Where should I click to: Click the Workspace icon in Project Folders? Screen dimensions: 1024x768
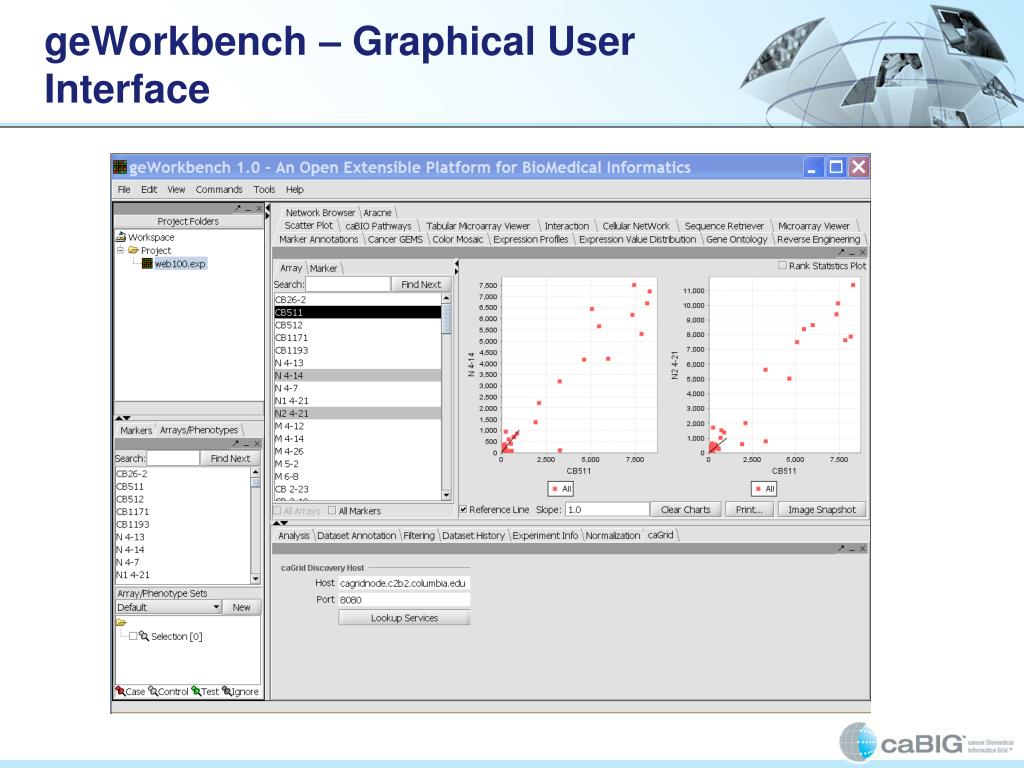click(x=121, y=238)
